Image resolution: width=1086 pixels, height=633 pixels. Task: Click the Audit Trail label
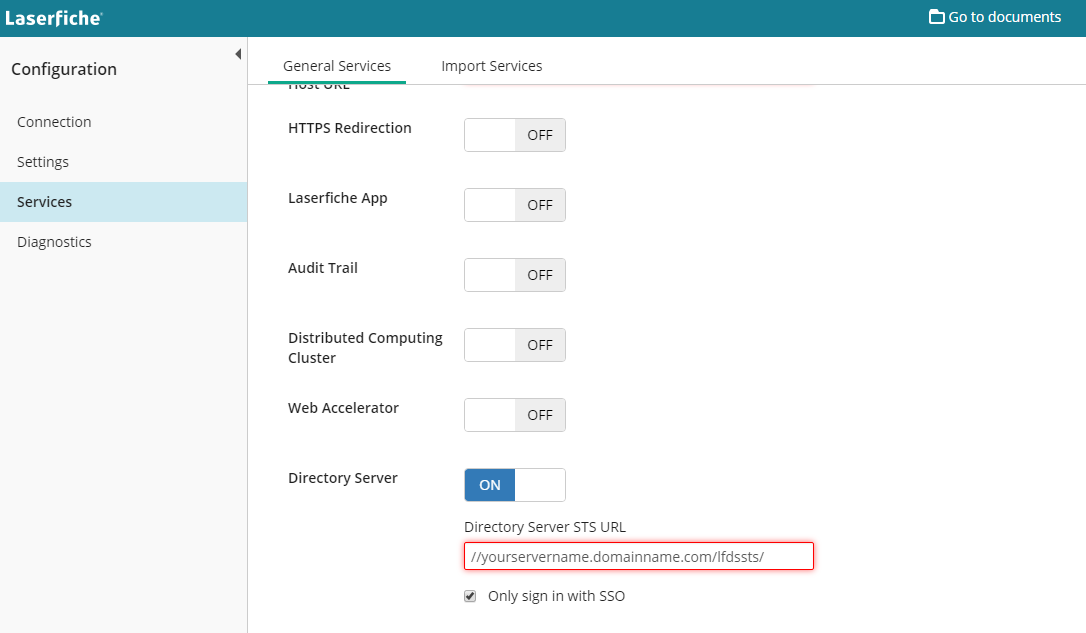pos(323,268)
